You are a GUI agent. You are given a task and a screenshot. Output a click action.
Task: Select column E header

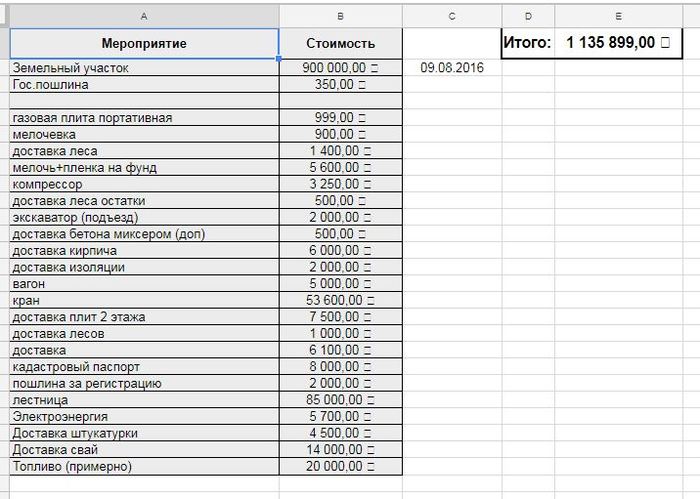[619, 16]
